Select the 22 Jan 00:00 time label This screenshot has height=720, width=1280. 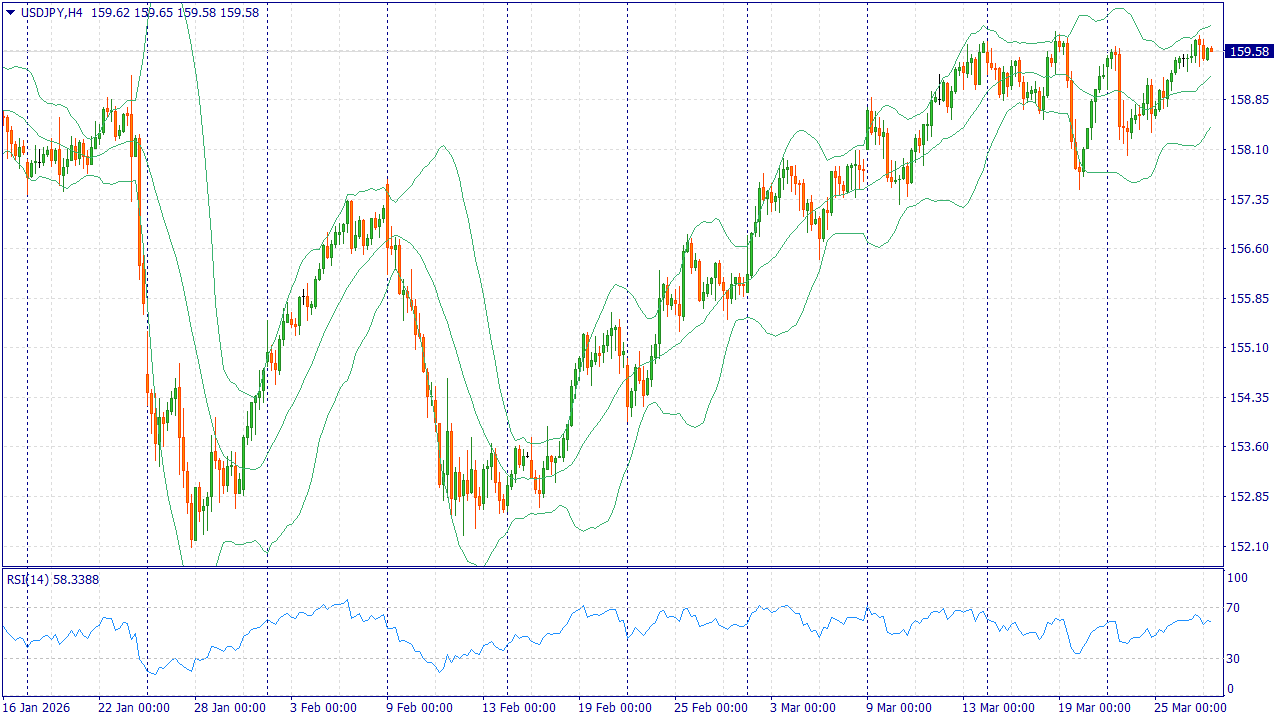tap(132, 707)
